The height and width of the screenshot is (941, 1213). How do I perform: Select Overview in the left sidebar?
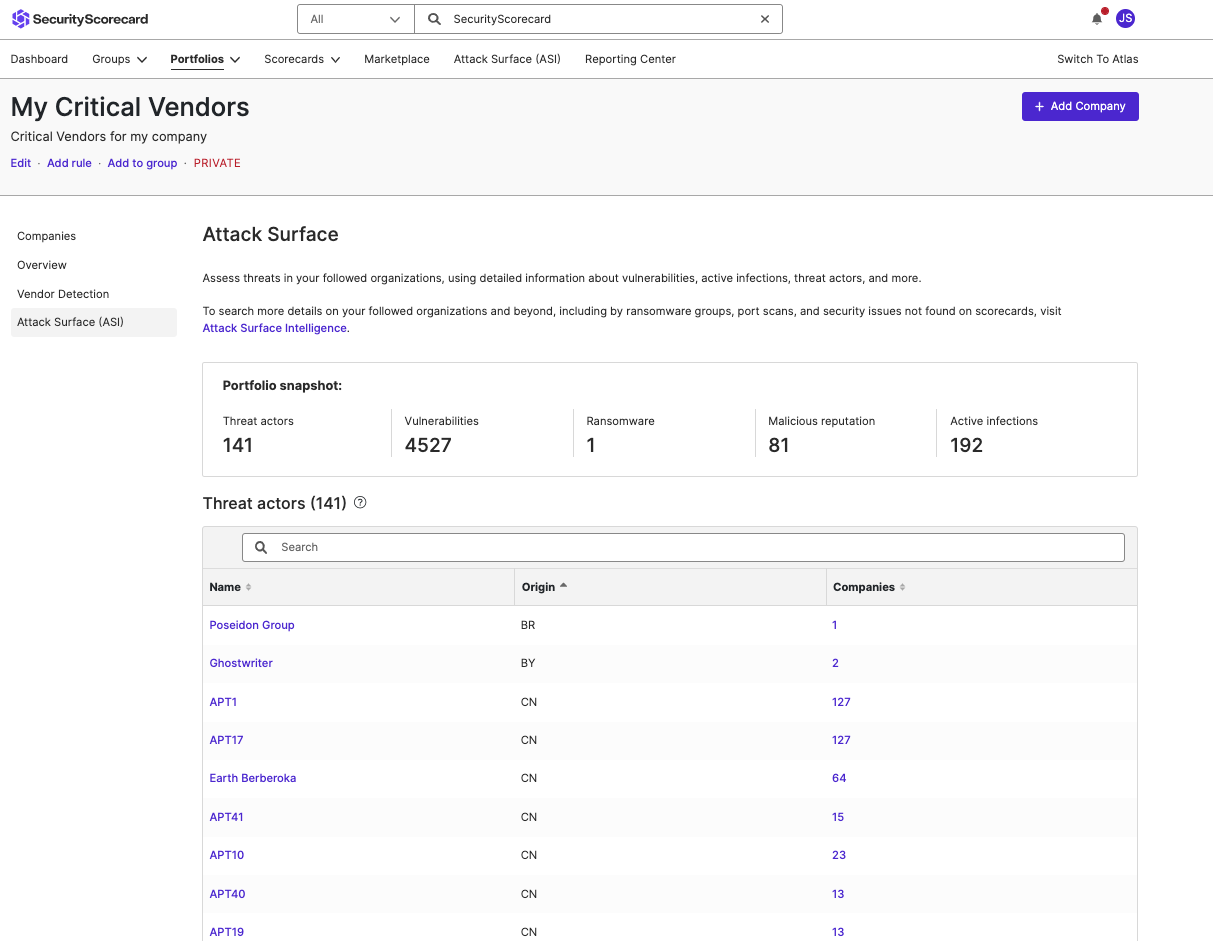94,265
